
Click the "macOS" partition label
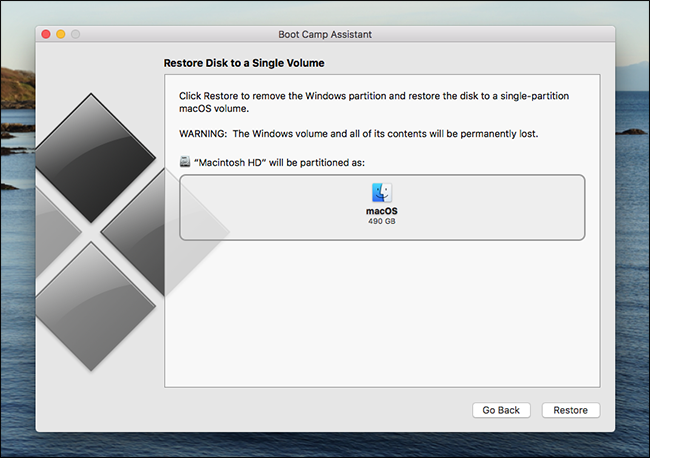pos(381,211)
